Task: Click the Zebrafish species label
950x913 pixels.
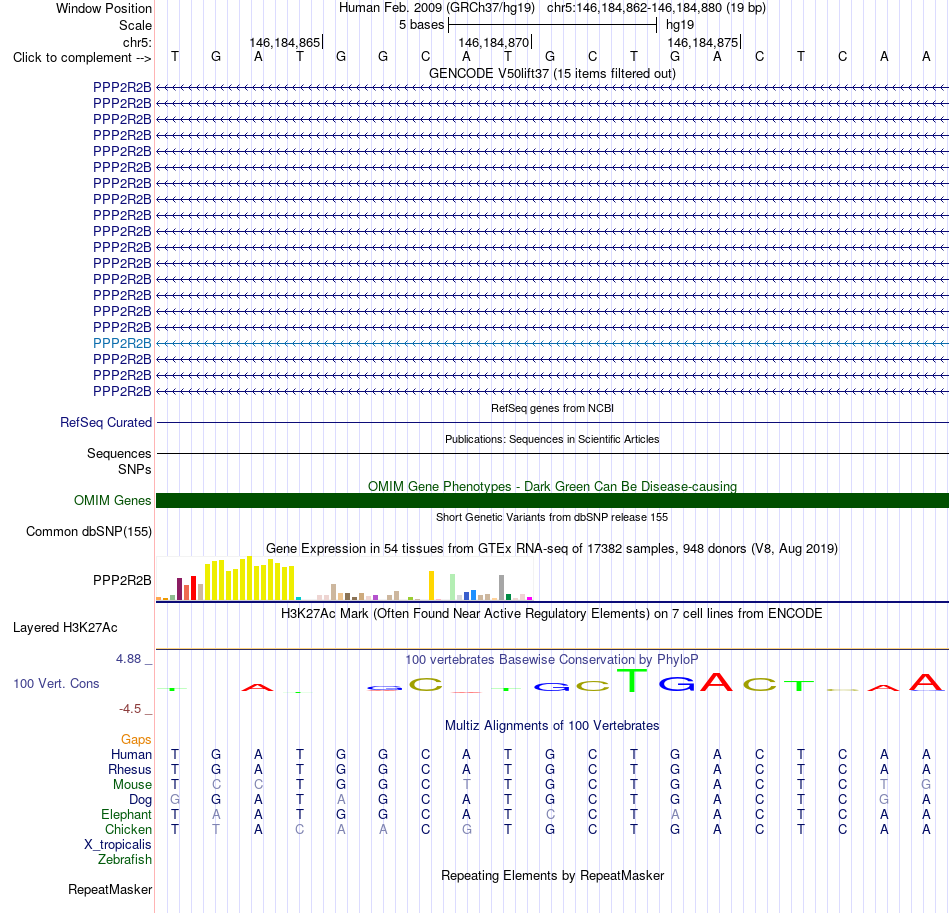Action: [125, 860]
